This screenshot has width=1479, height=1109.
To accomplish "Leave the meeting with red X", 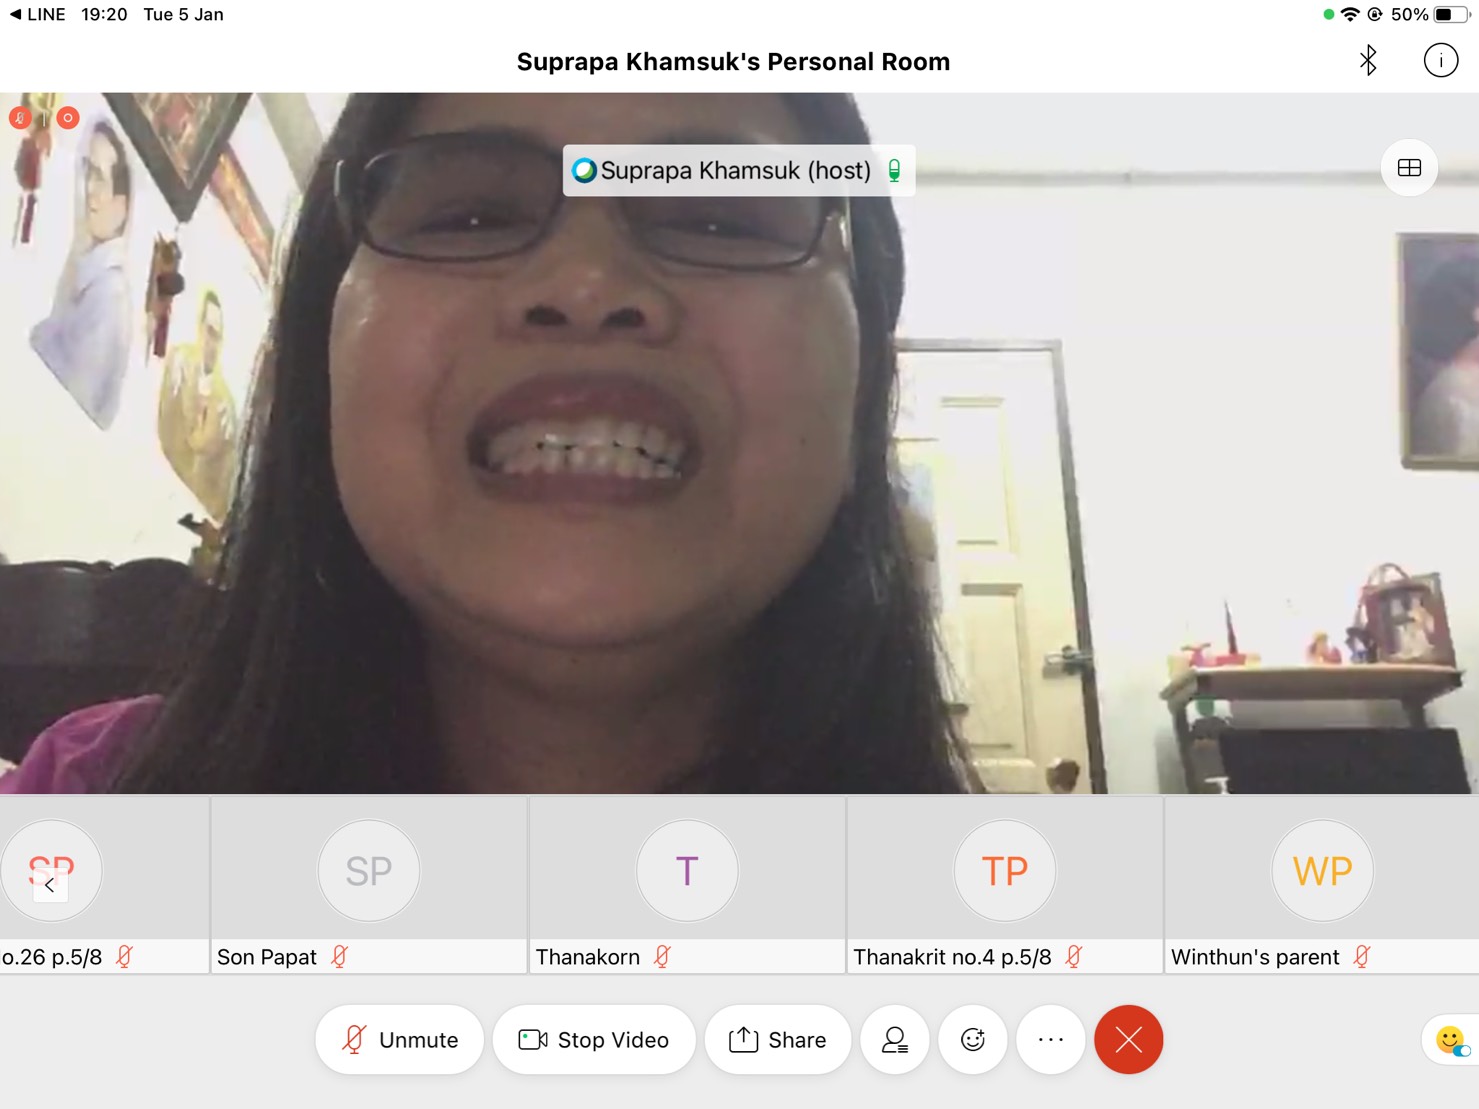I will [x=1129, y=1040].
